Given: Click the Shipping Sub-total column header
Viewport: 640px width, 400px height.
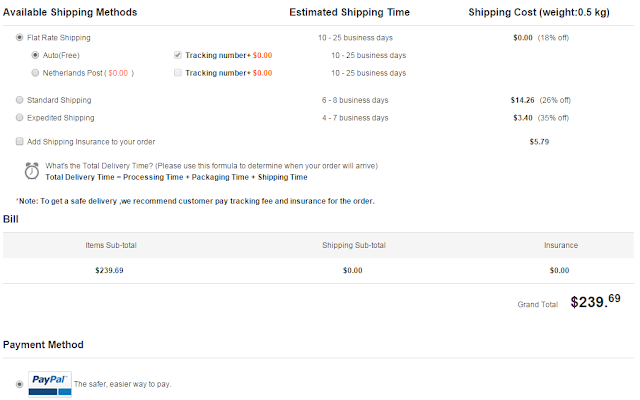Looking at the screenshot, I should pos(352,245).
